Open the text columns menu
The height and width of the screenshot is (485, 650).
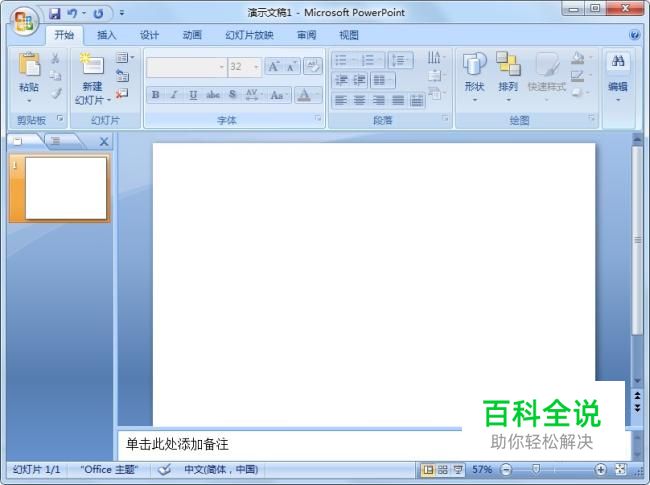pos(382,80)
